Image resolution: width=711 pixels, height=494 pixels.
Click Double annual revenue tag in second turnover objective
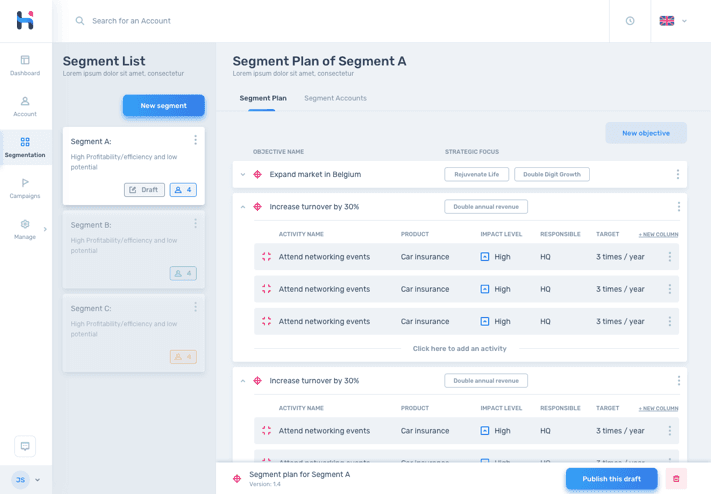486,381
